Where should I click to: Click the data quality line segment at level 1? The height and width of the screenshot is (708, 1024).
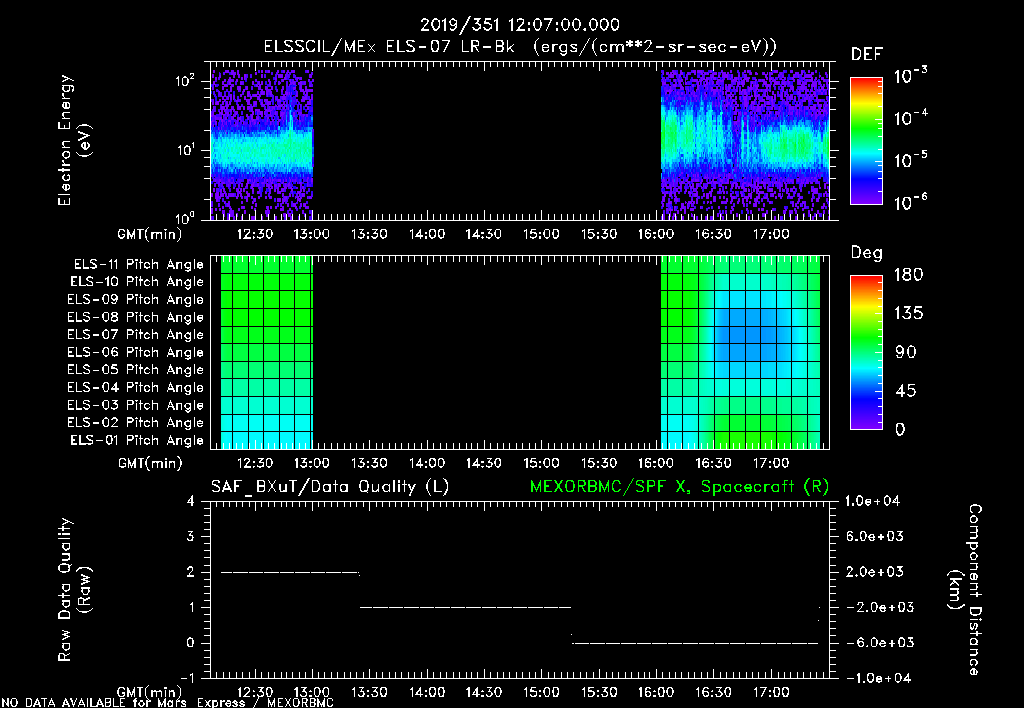466,607
